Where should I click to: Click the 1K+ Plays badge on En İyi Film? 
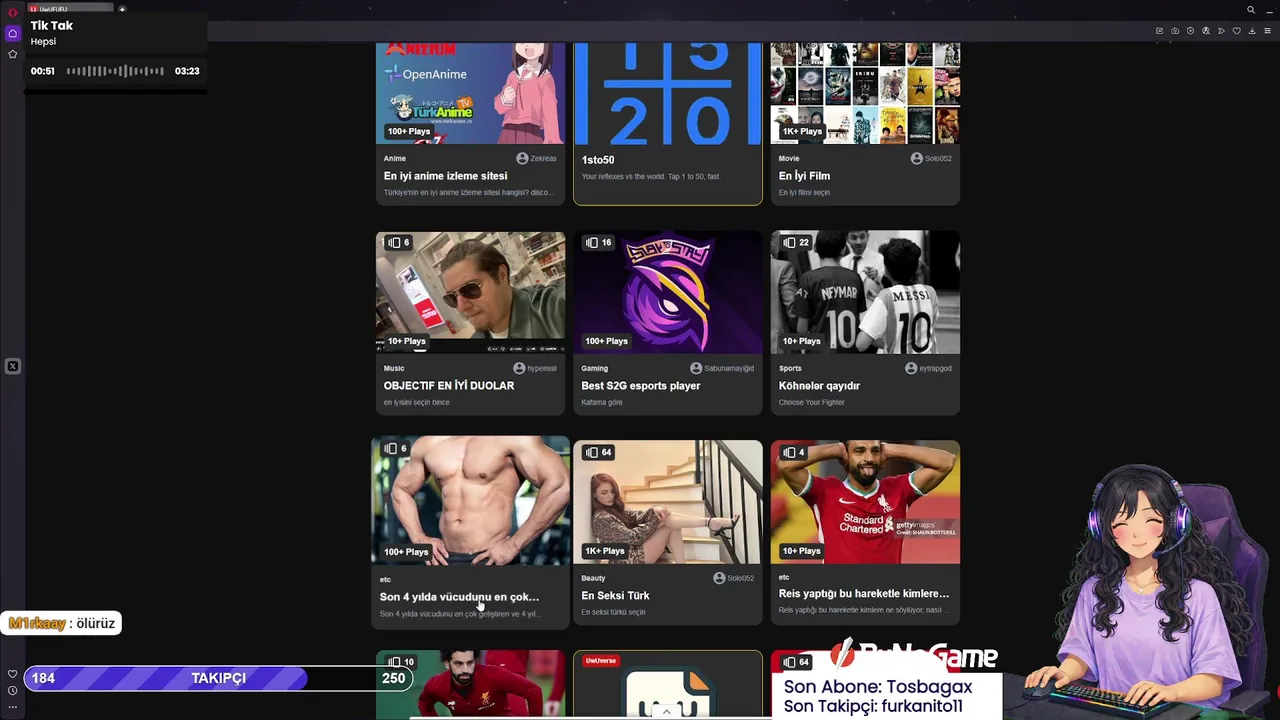(x=802, y=131)
